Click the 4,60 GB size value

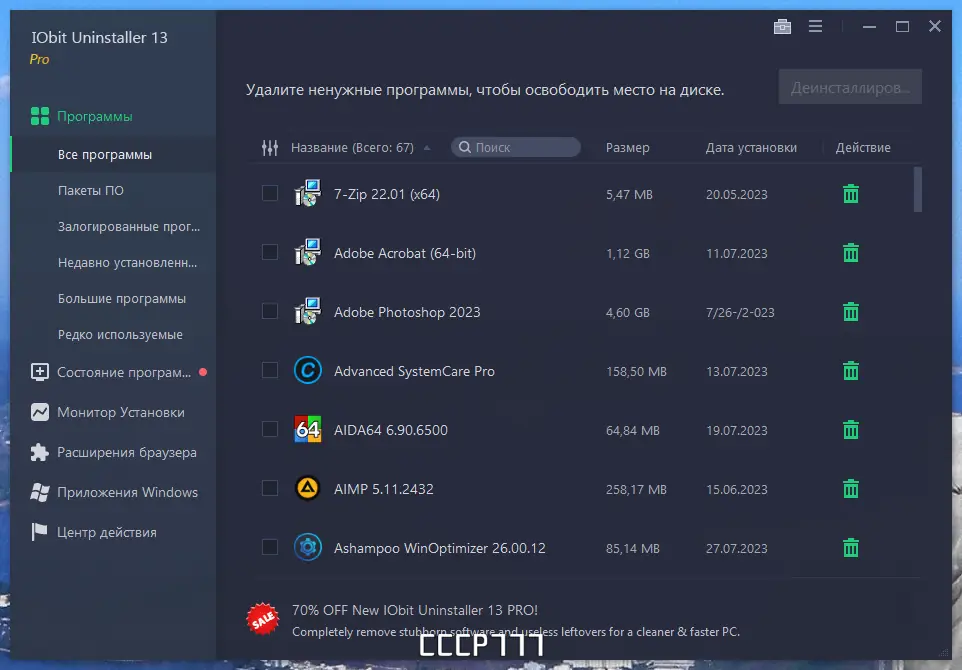point(627,312)
